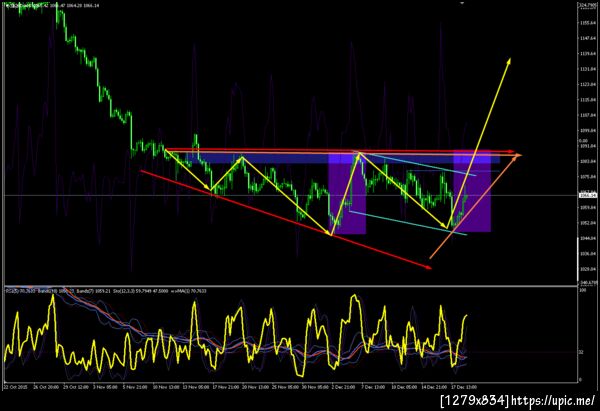
Task: Click the 25 Nov 05:00 time label
Action: point(285,387)
